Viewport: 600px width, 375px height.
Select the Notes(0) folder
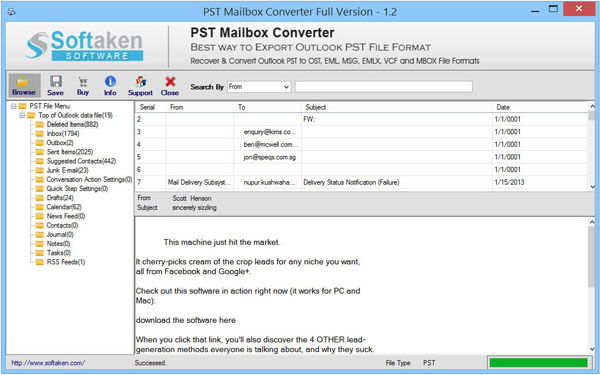point(59,244)
